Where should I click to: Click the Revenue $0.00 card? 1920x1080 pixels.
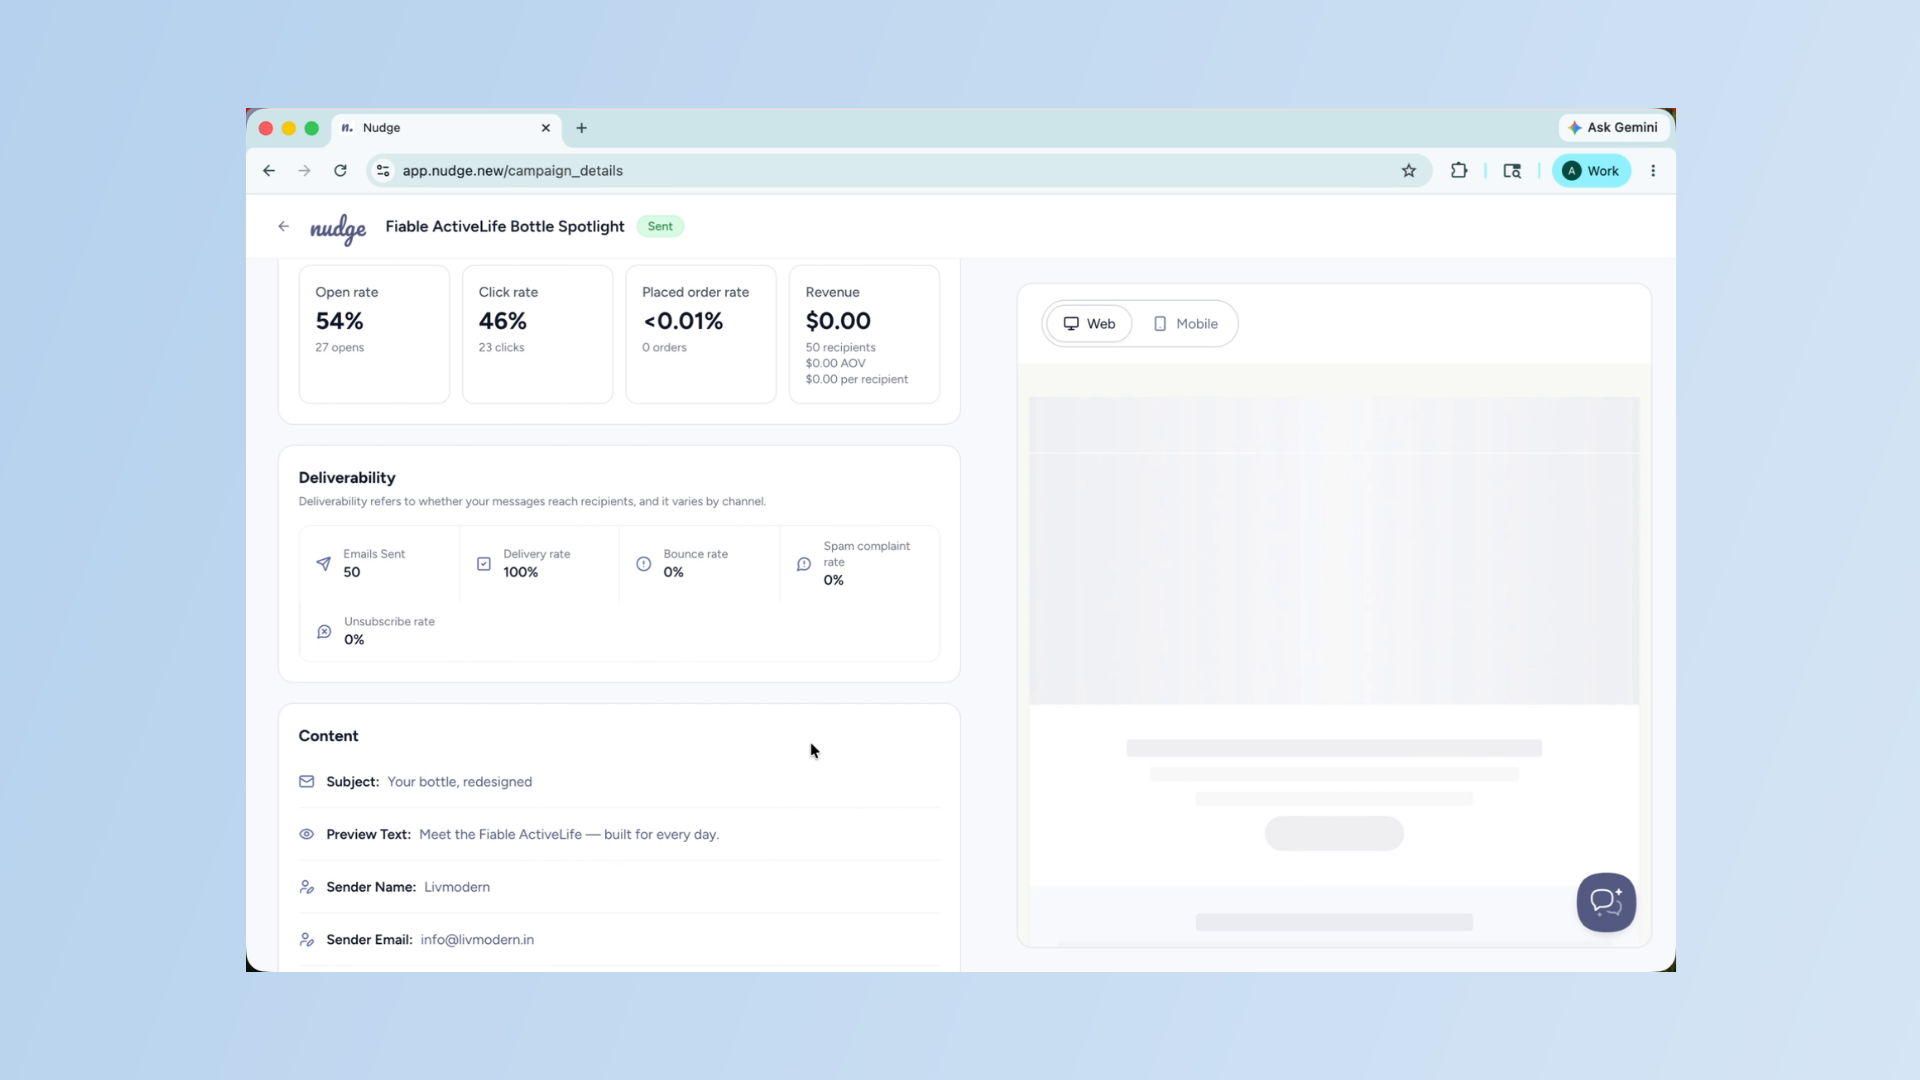pyautogui.click(x=864, y=334)
